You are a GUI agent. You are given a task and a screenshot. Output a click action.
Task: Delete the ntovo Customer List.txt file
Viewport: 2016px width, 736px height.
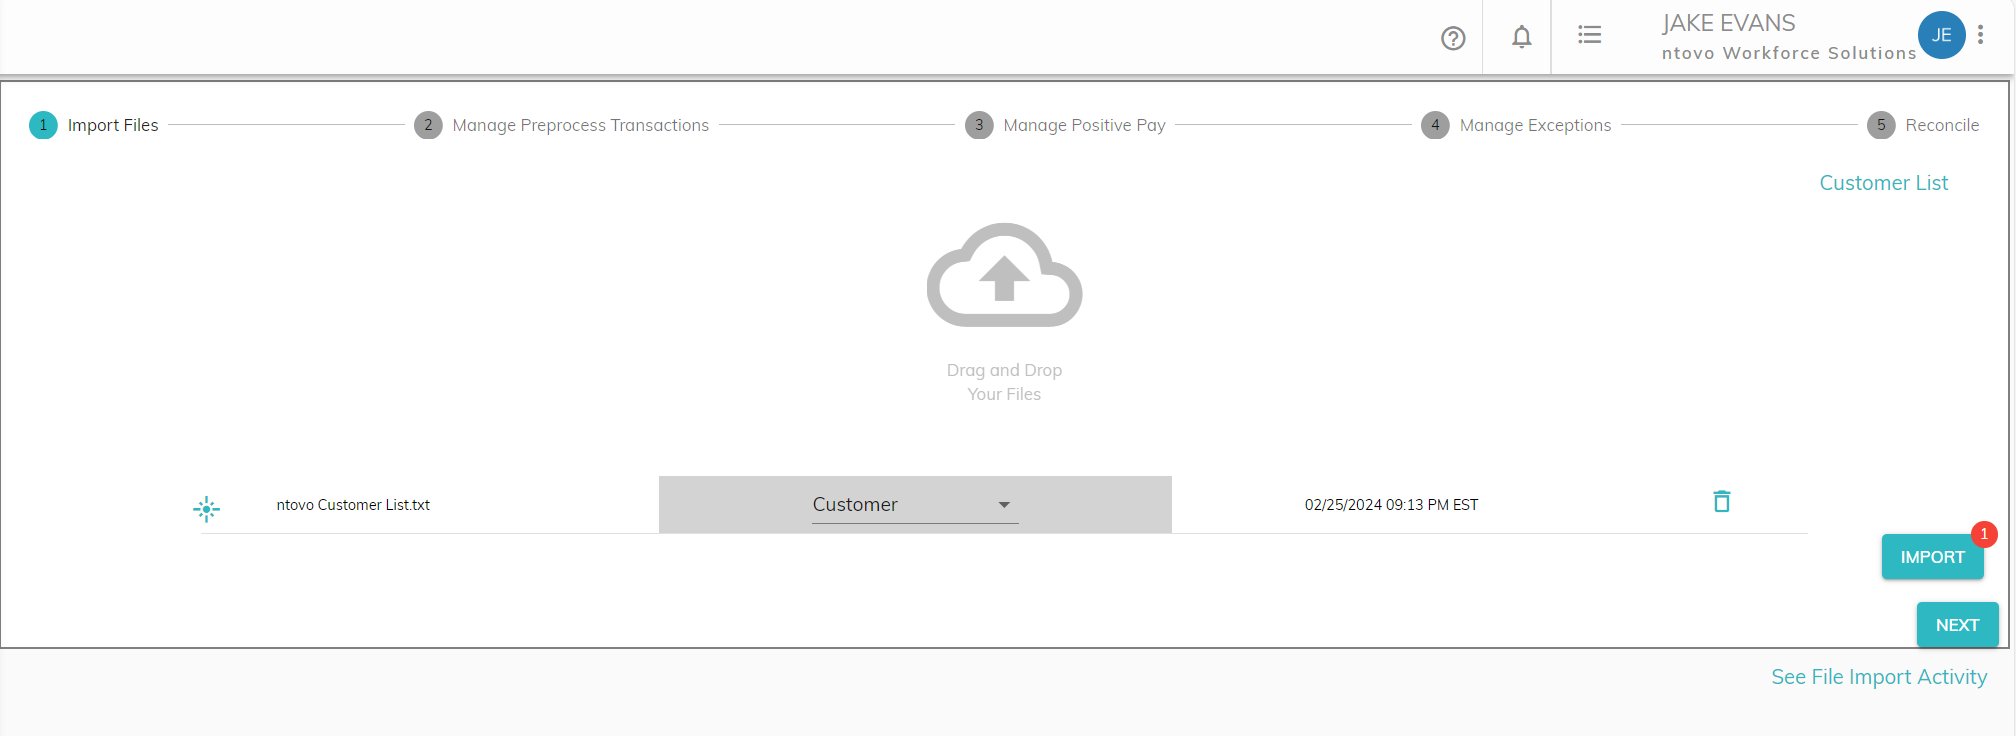[1721, 502]
